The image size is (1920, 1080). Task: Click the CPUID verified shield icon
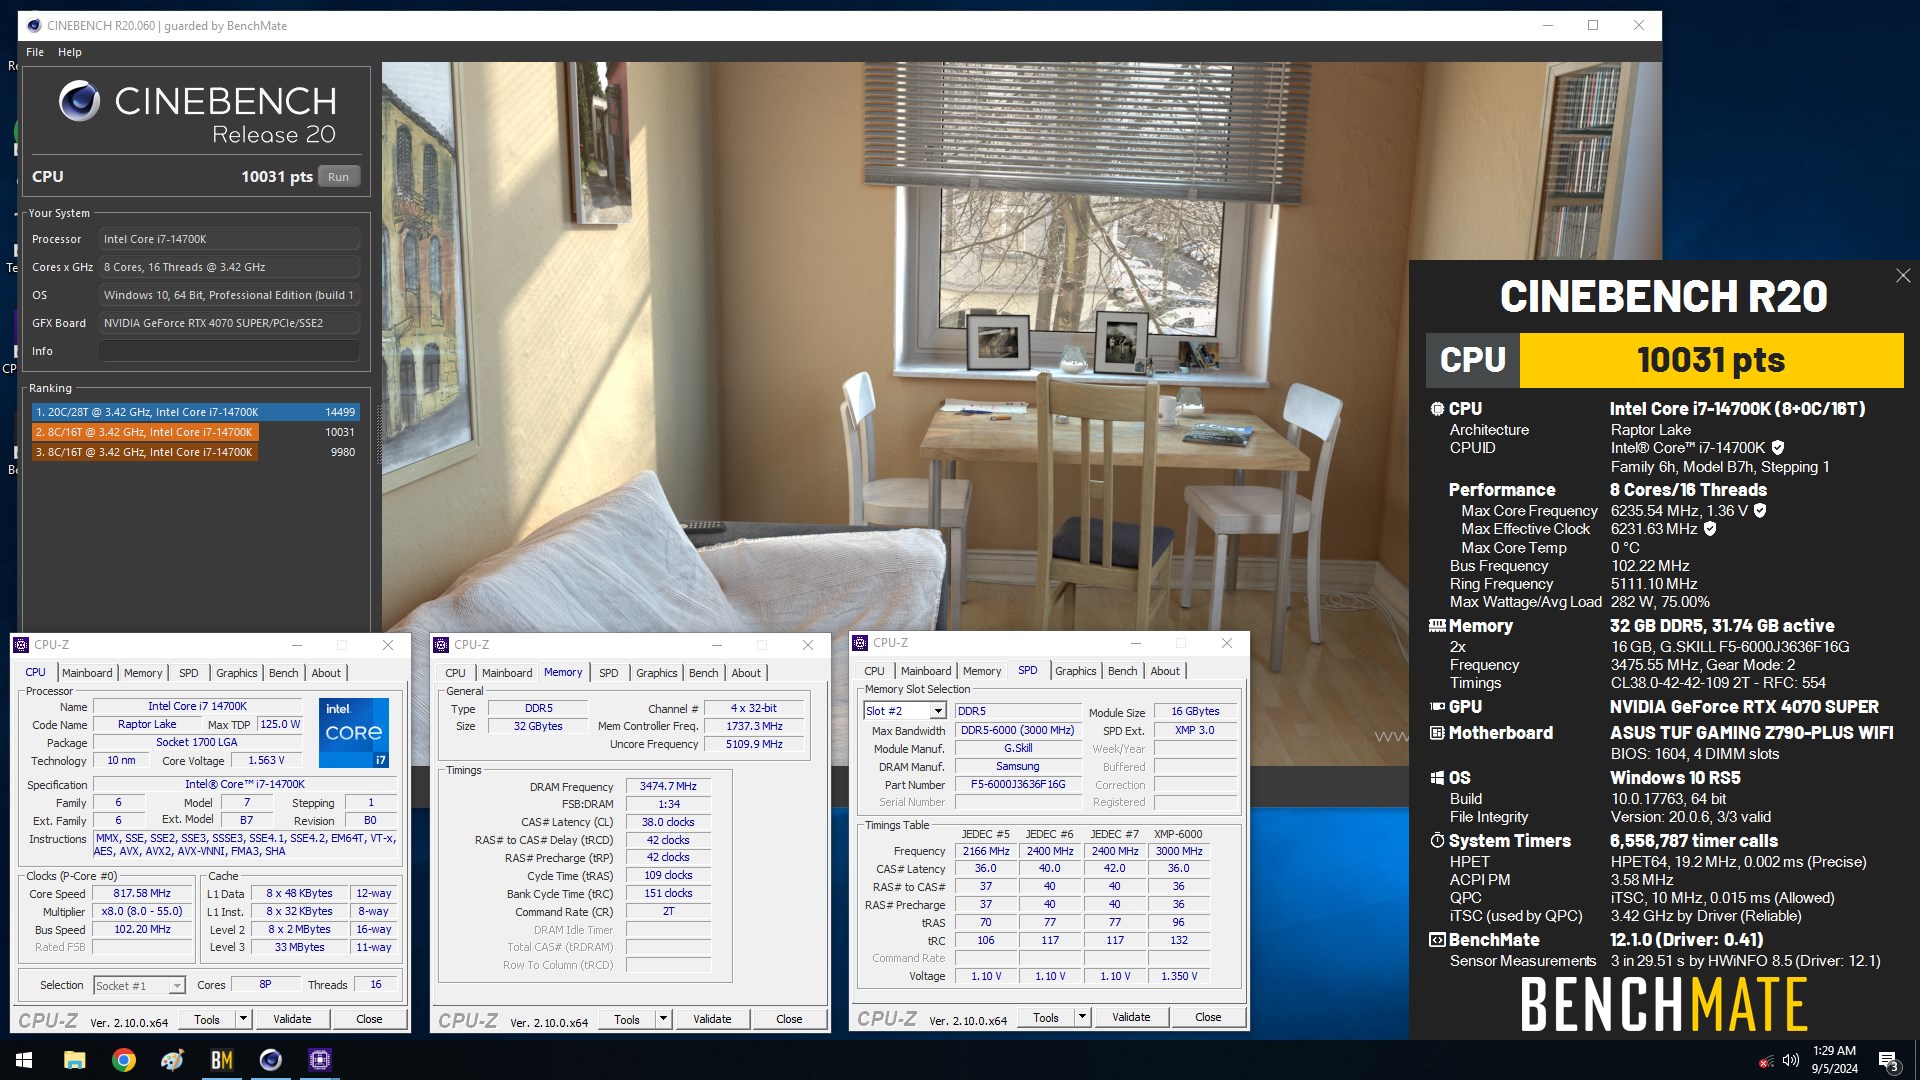click(1778, 448)
